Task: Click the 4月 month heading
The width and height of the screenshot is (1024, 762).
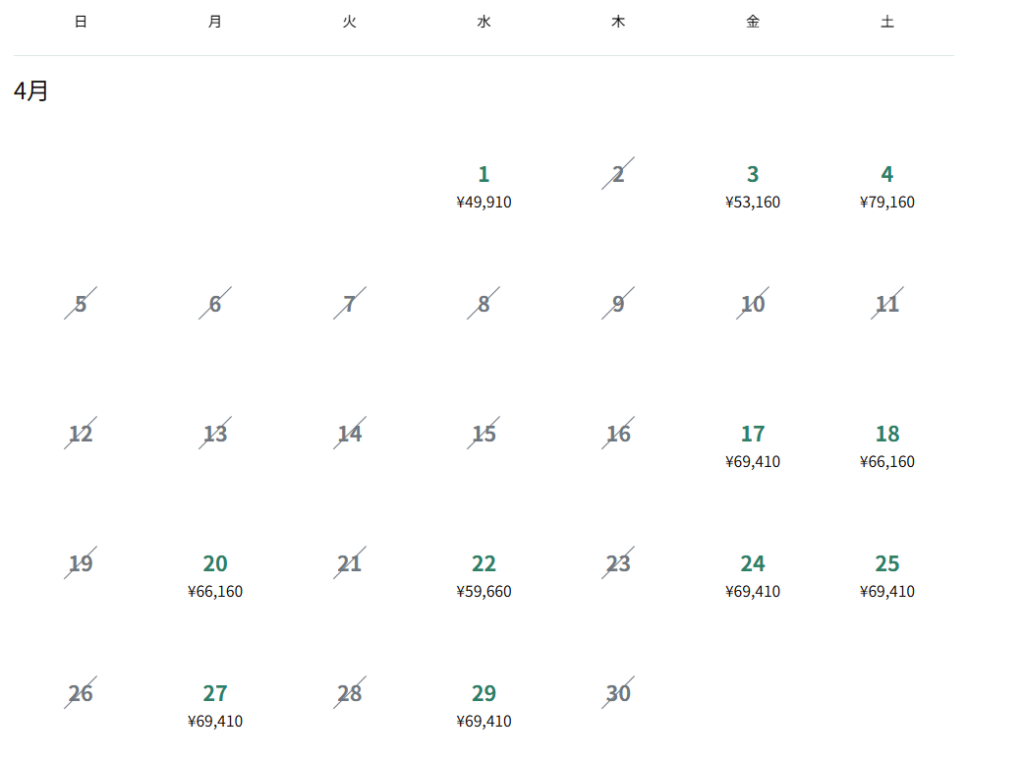Action: click(x=31, y=91)
